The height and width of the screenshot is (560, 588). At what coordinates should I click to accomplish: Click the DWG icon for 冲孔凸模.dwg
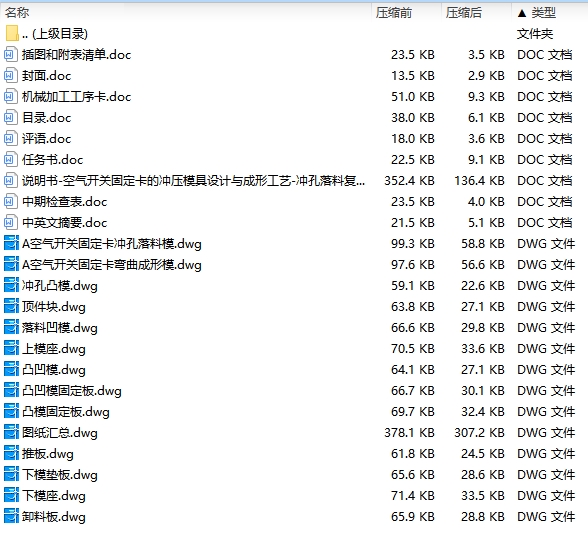pos(11,285)
